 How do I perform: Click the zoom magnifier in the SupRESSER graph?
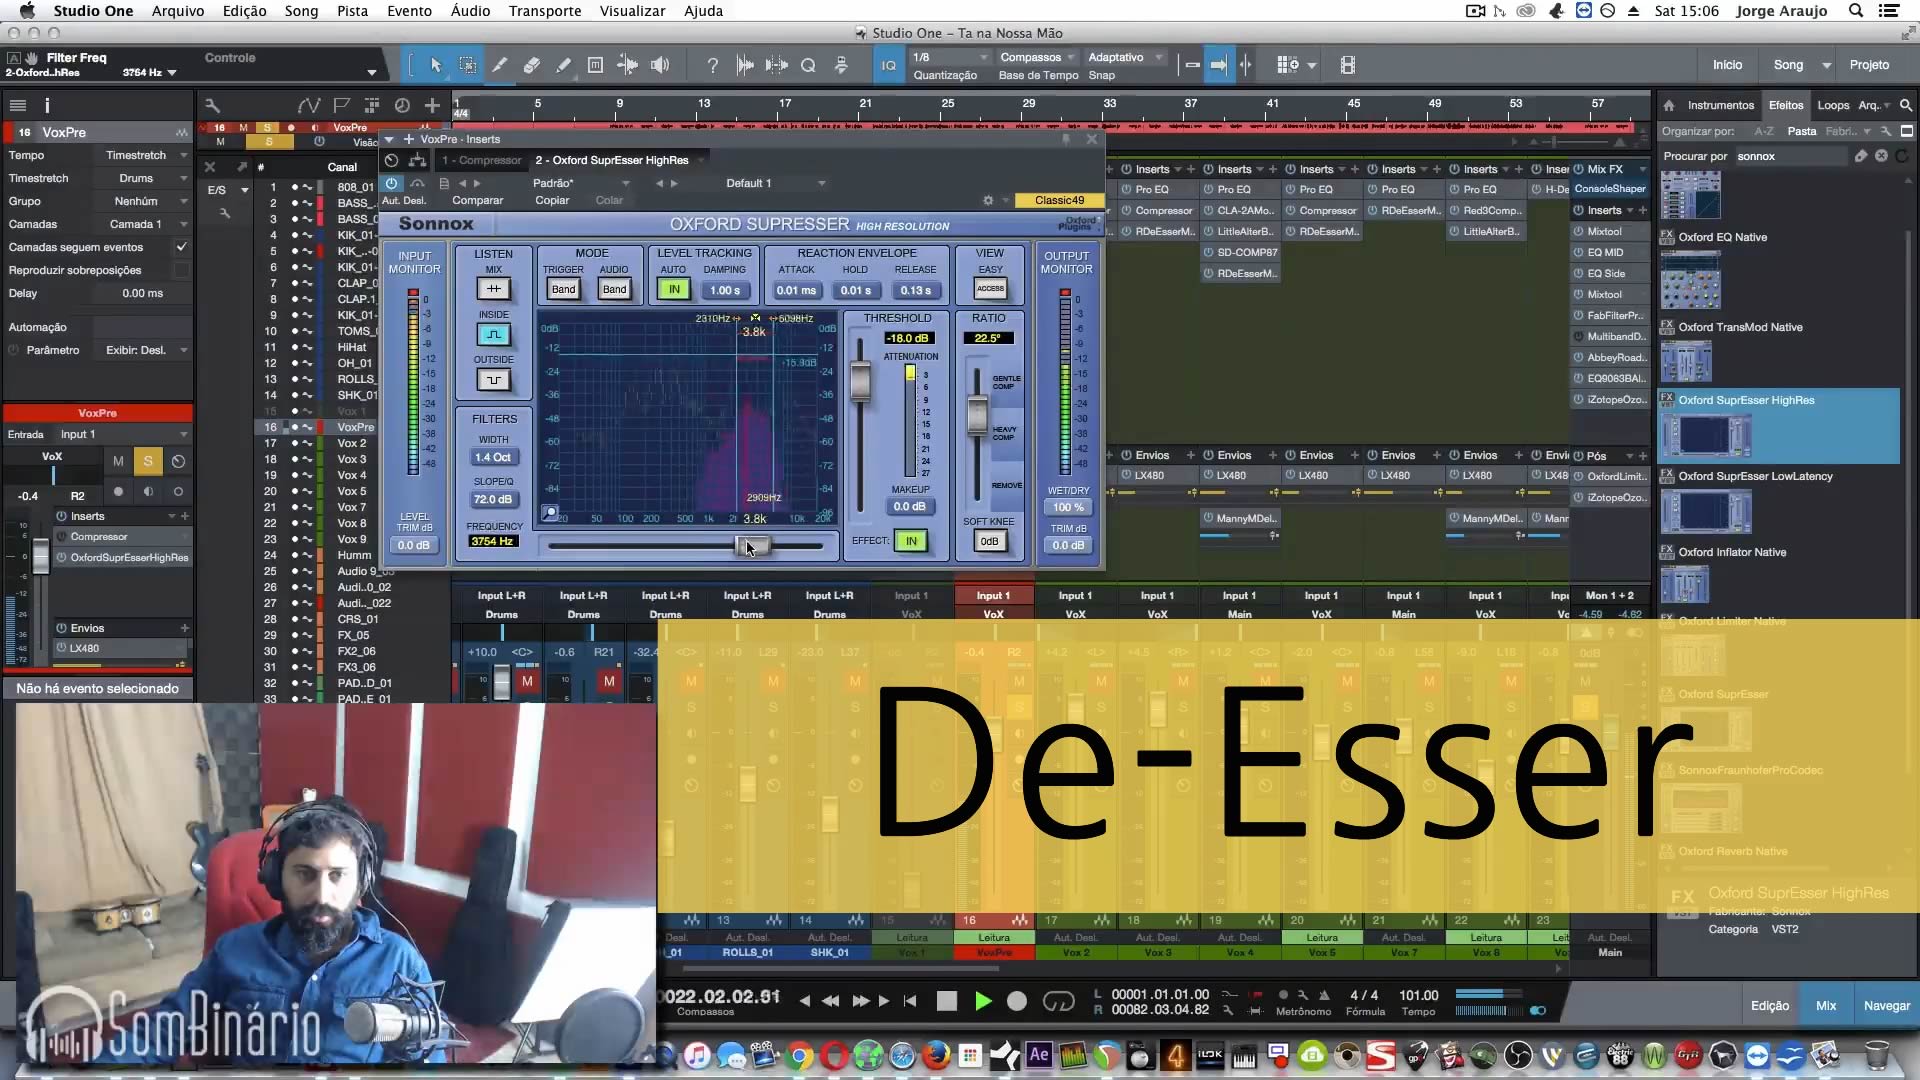pos(550,513)
